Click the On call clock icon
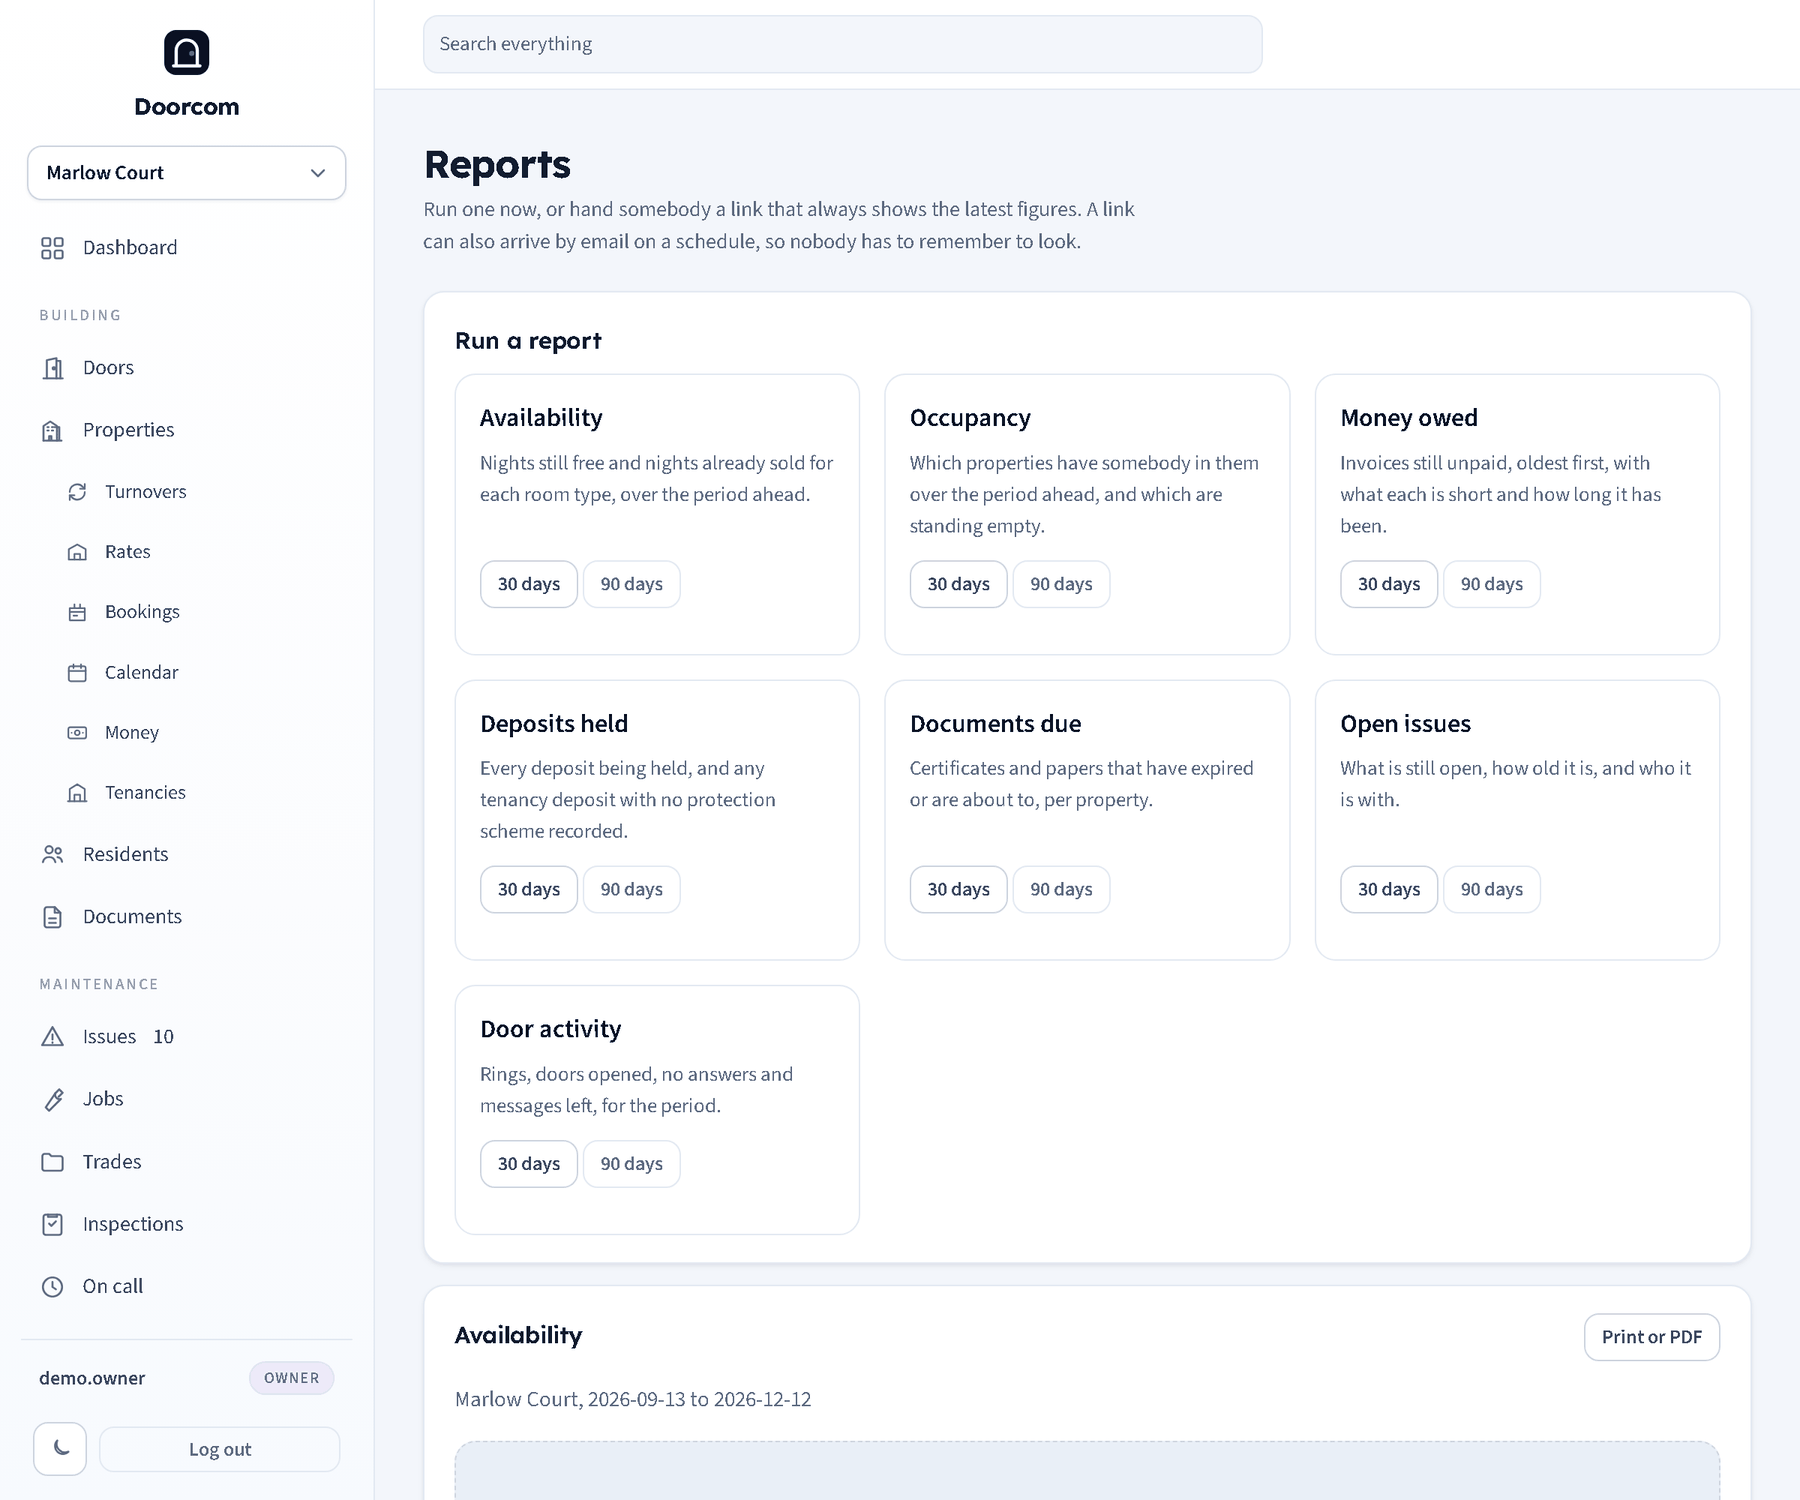This screenshot has height=1500, width=1800. 52,1287
